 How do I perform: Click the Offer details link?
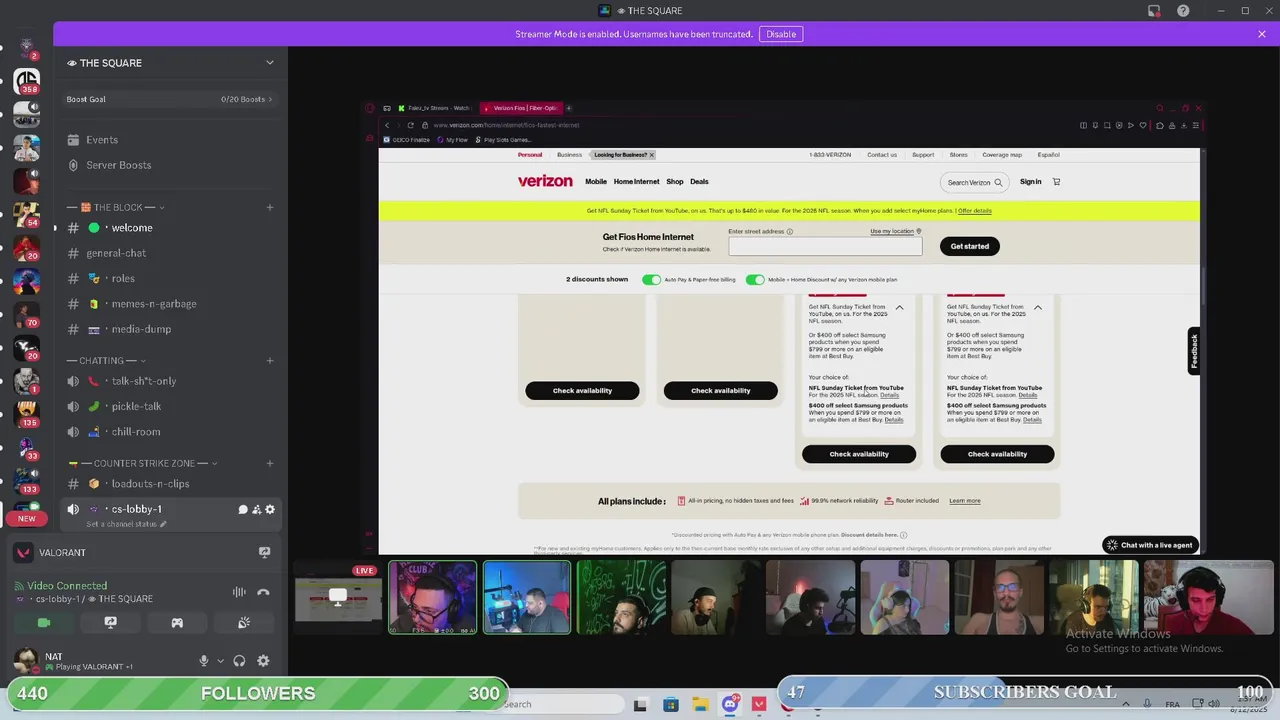pyautogui.click(x=974, y=211)
